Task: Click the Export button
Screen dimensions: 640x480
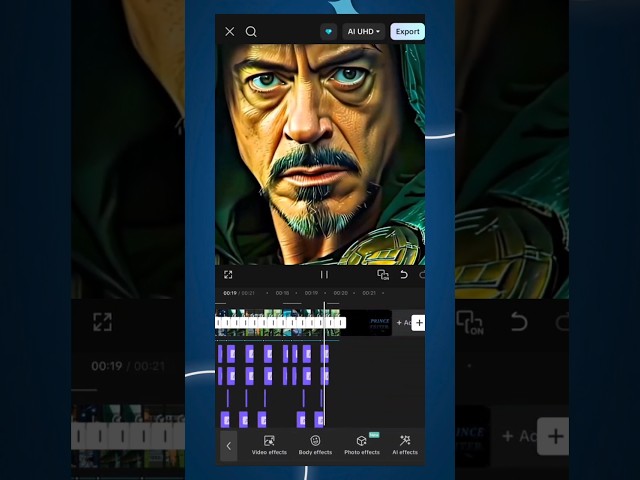Action: click(x=407, y=31)
